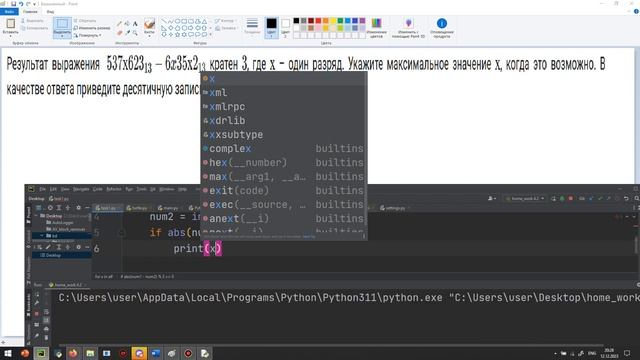Screen dimensions: 640x360
Task: Pick the yellow swatch in Paint palette
Action: [x=333, y=21]
